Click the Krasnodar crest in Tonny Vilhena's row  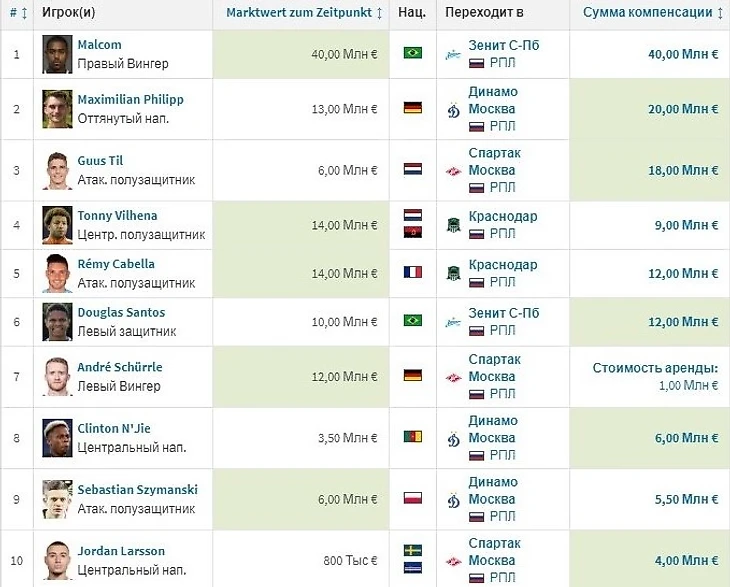click(454, 225)
